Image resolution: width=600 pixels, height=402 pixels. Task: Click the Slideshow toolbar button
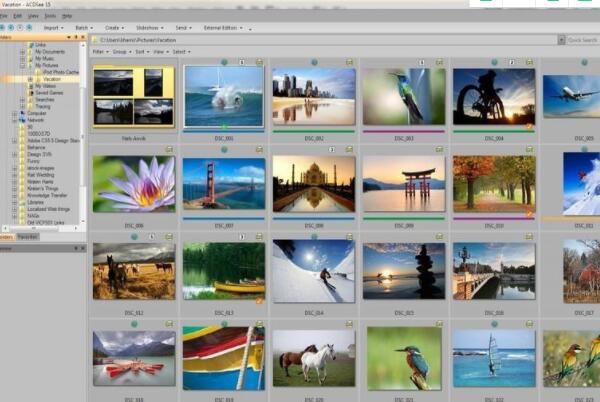click(x=148, y=28)
